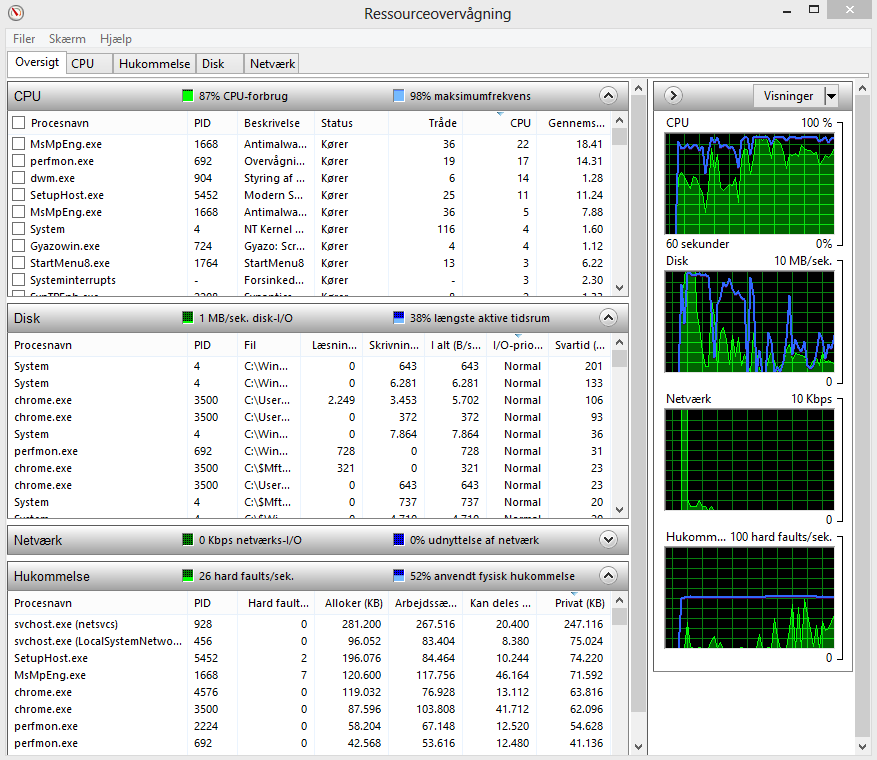Check the perfmon.exe process checkbox
The width and height of the screenshot is (877, 760).
19,161
